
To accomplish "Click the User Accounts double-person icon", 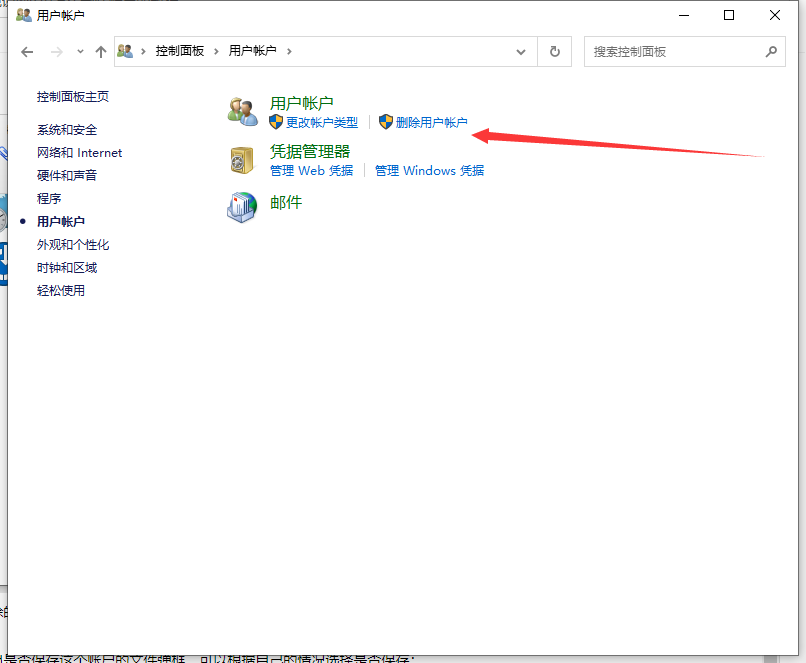I will point(242,110).
